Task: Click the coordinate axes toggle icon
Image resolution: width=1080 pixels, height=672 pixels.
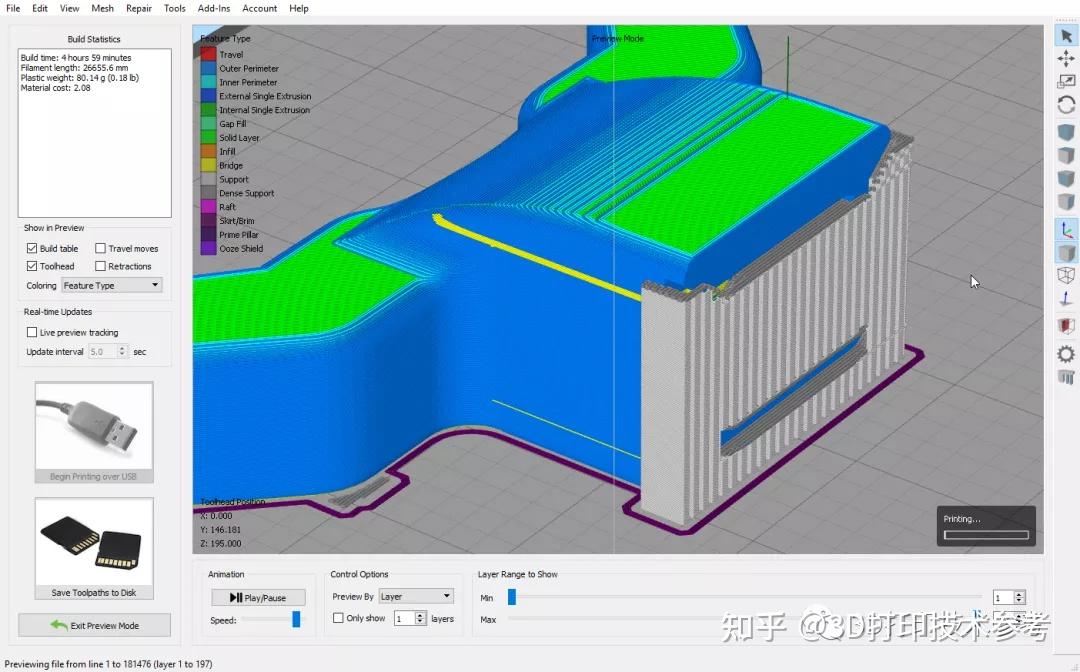Action: (1066, 230)
